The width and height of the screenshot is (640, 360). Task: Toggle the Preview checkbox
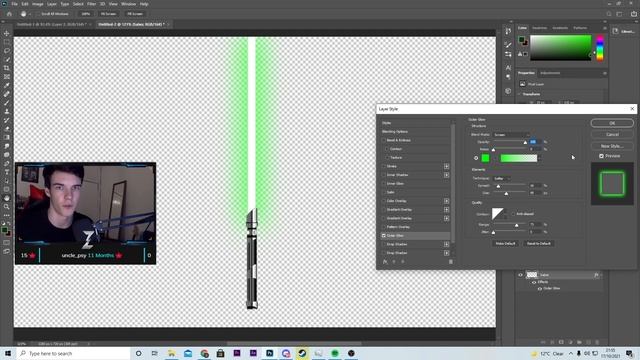(601, 156)
